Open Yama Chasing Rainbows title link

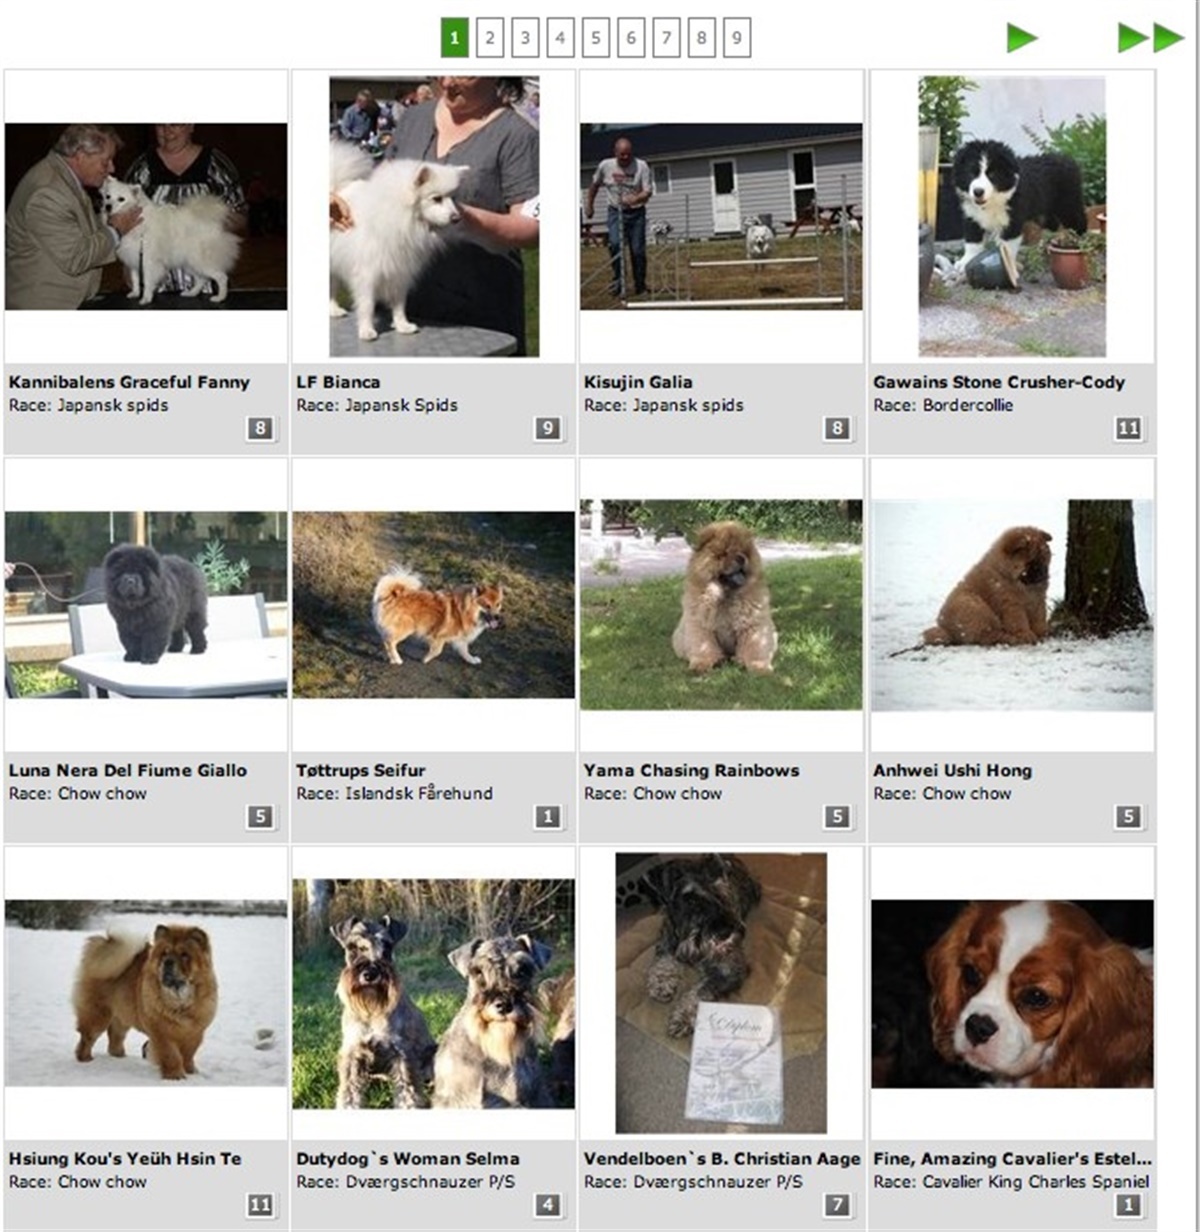[692, 770]
